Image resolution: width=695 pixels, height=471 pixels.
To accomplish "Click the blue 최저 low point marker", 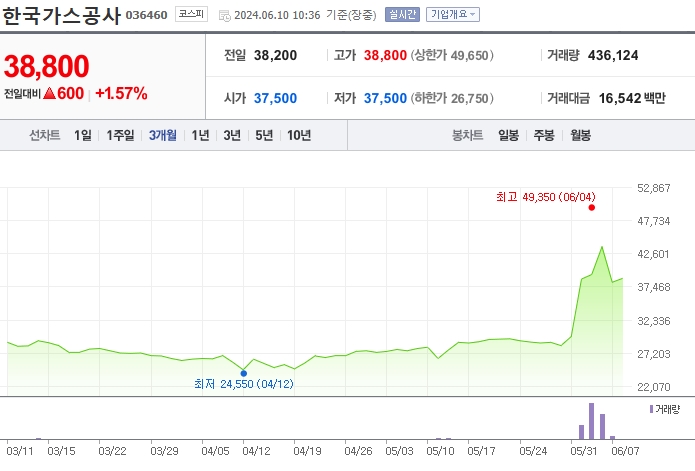I will 243,374.
